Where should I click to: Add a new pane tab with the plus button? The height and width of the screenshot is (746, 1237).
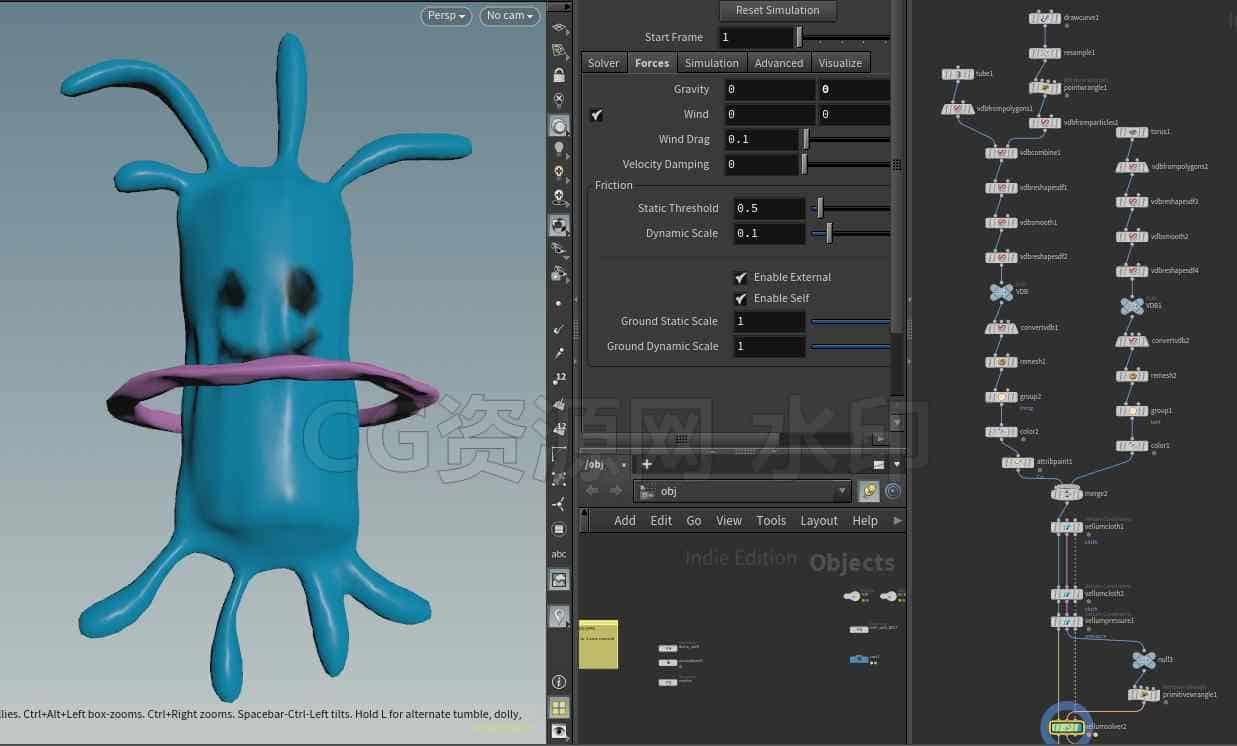click(647, 464)
